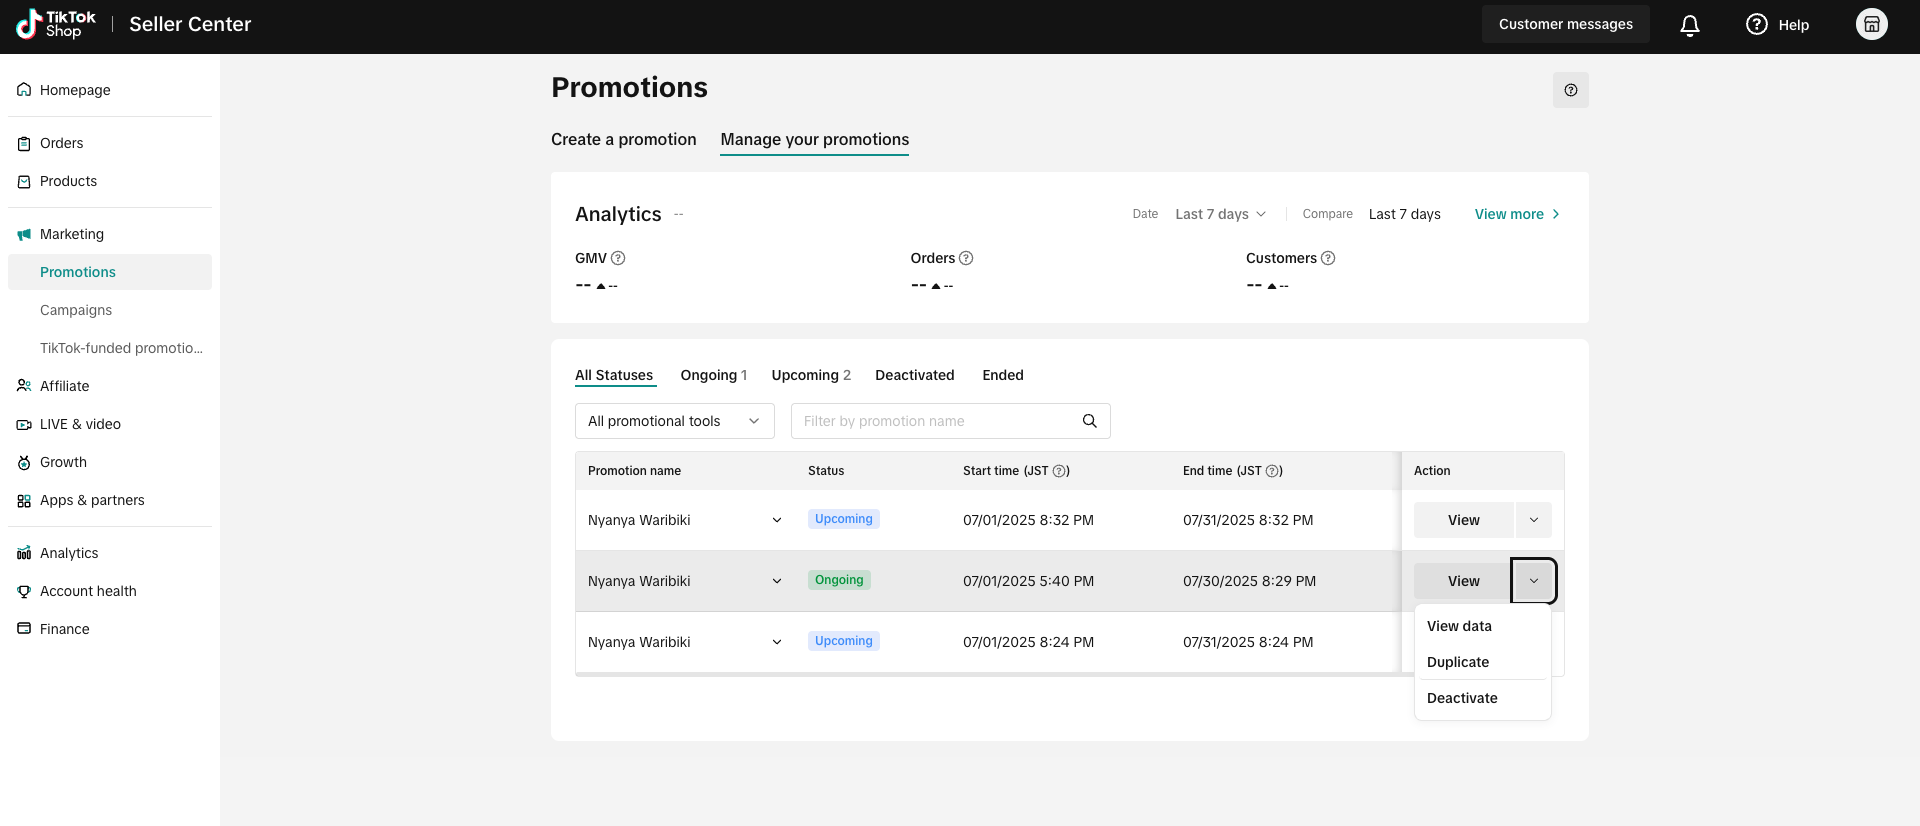Expand the 8:32 PM Upcoming promotion row
This screenshot has height=826, width=1920.
[x=777, y=520]
